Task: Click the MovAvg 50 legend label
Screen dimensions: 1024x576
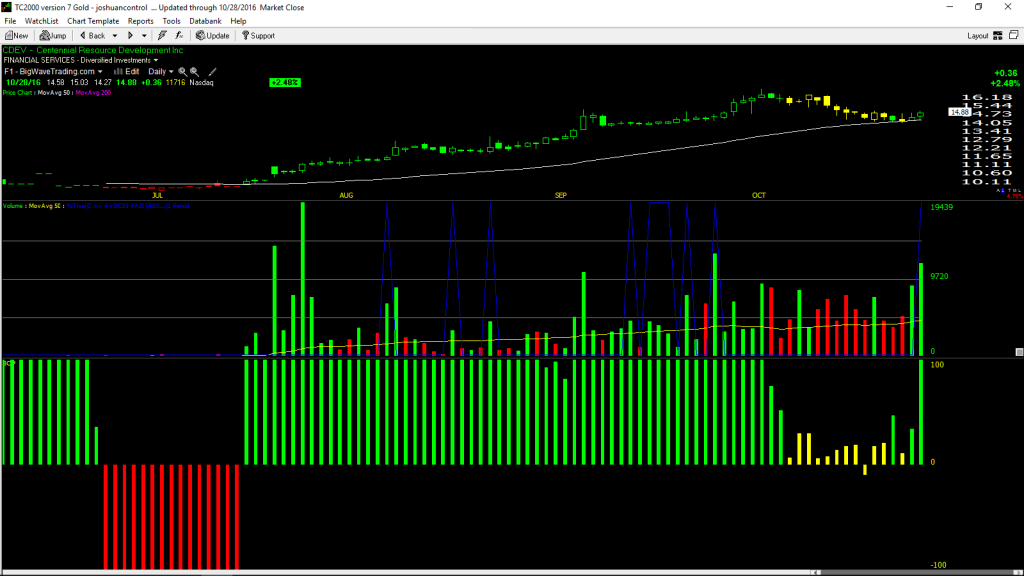Action: pyautogui.click(x=54, y=93)
